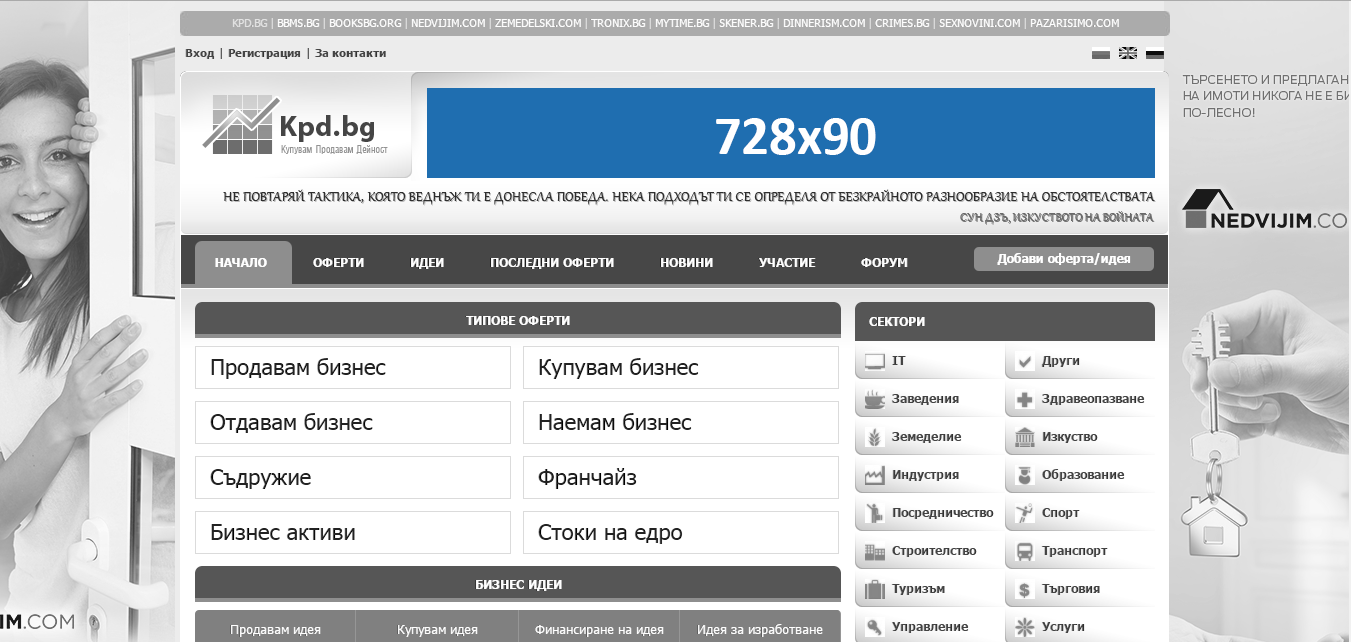This screenshot has height=642, width=1351.
Task: Select Франчайз offer type
Action: click(681, 478)
